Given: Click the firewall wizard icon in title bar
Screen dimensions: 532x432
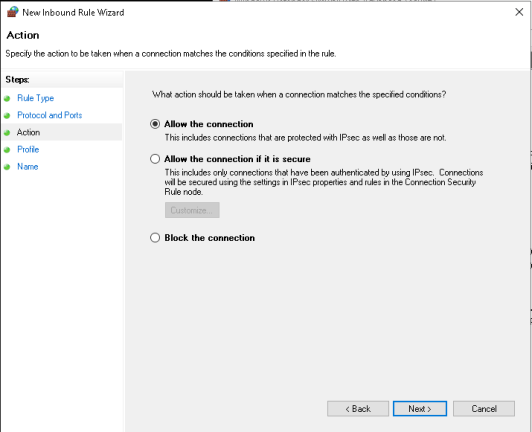Looking at the screenshot, I should click(13, 12).
